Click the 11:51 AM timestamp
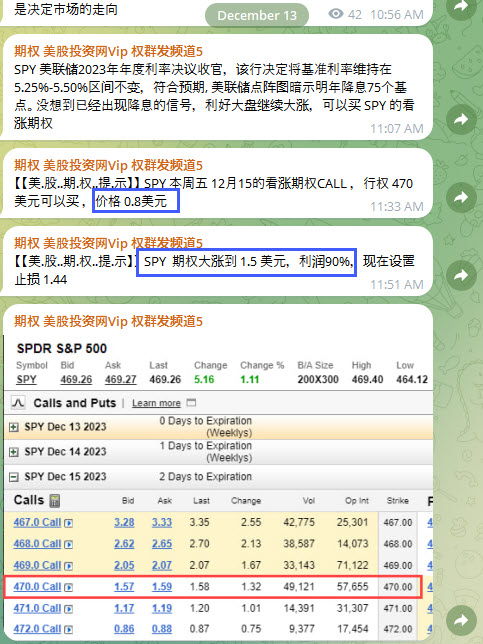The image size is (483, 644). point(397,285)
